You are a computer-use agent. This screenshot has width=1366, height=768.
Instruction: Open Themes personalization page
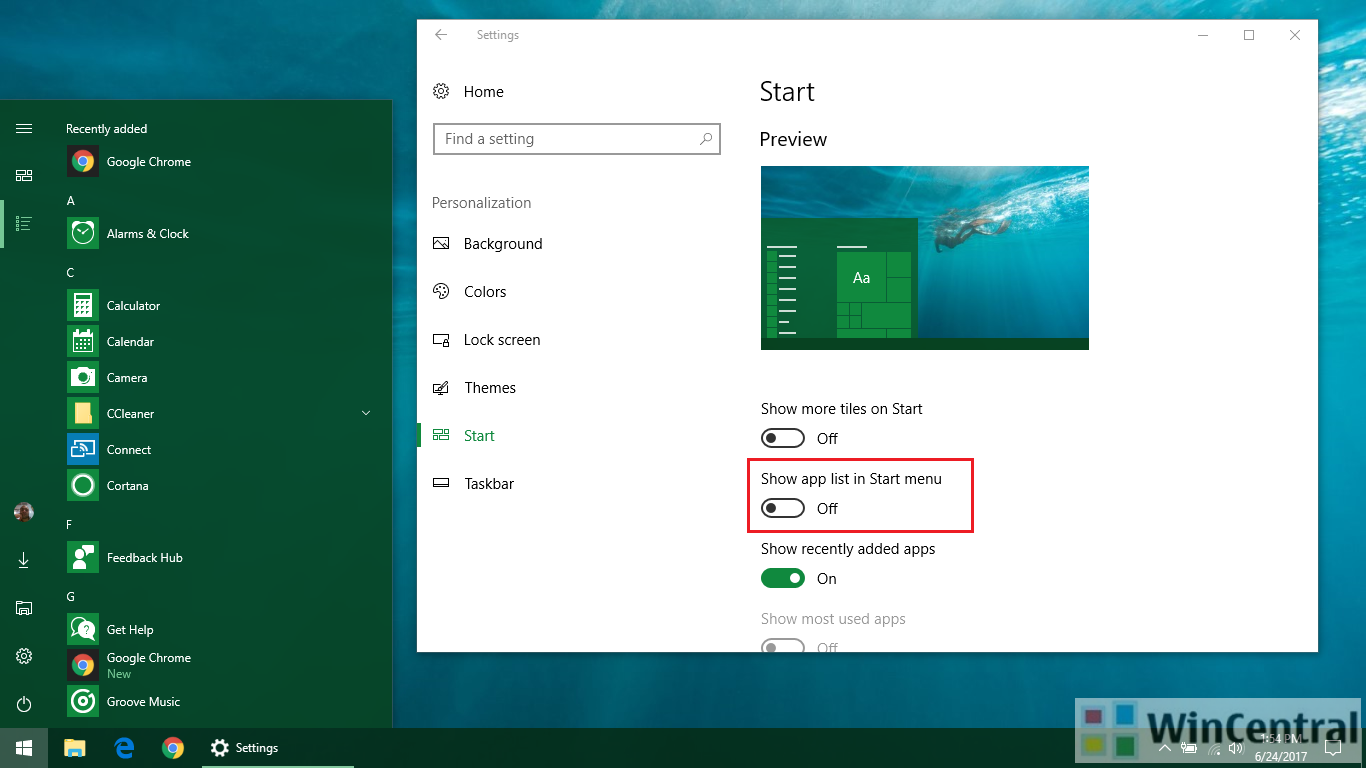489,387
